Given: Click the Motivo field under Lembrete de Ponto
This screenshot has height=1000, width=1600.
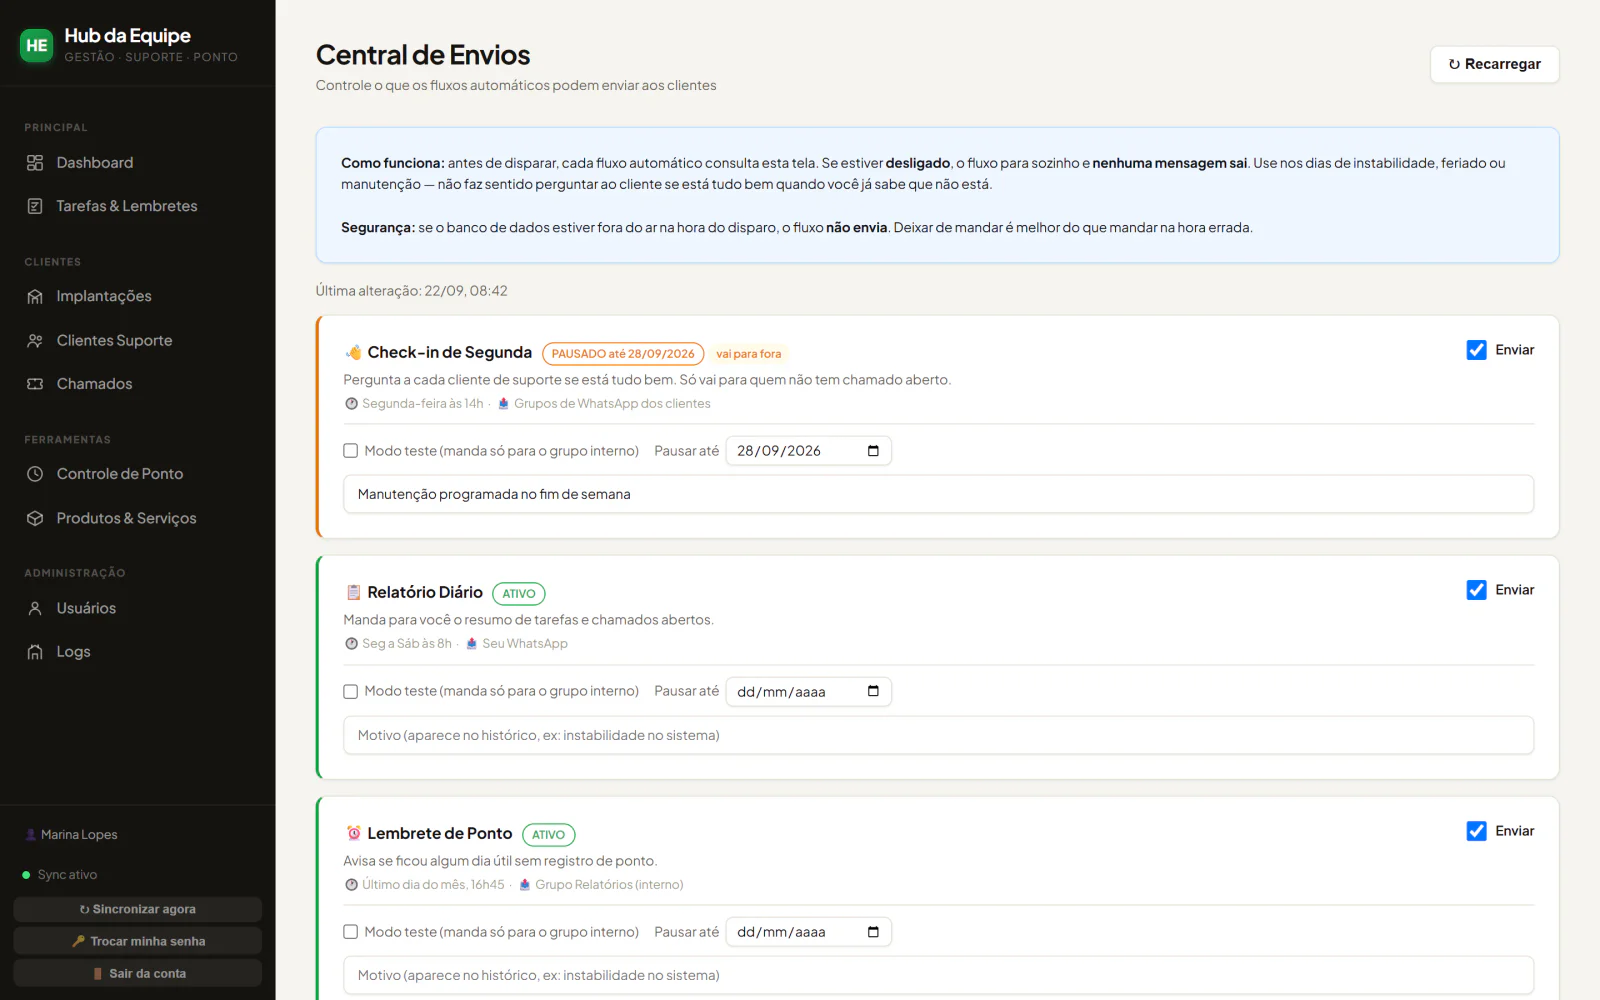Looking at the screenshot, I should (938, 975).
